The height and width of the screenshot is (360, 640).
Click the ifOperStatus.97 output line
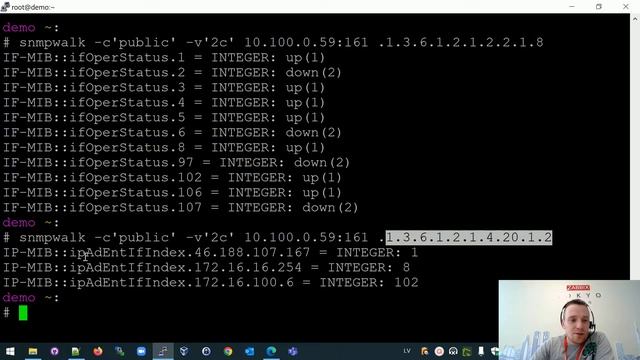[176, 162]
